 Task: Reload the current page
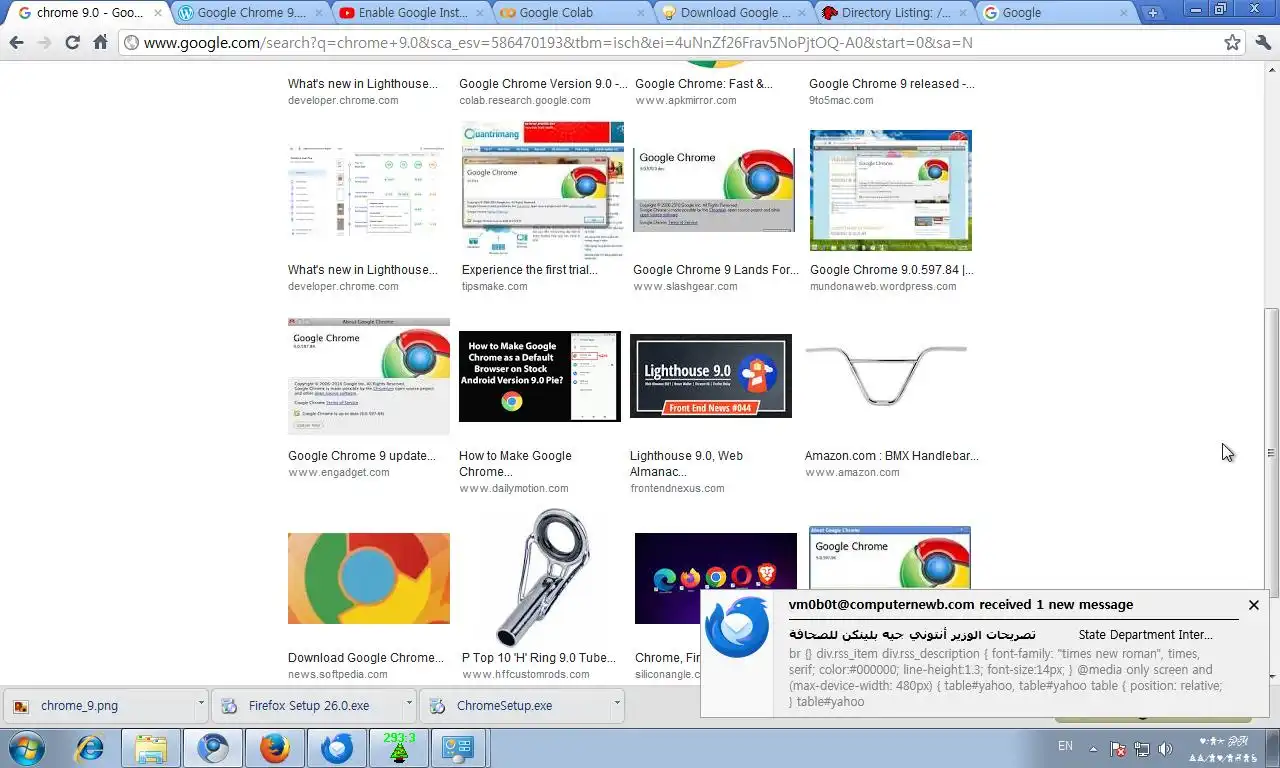tap(72, 43)
